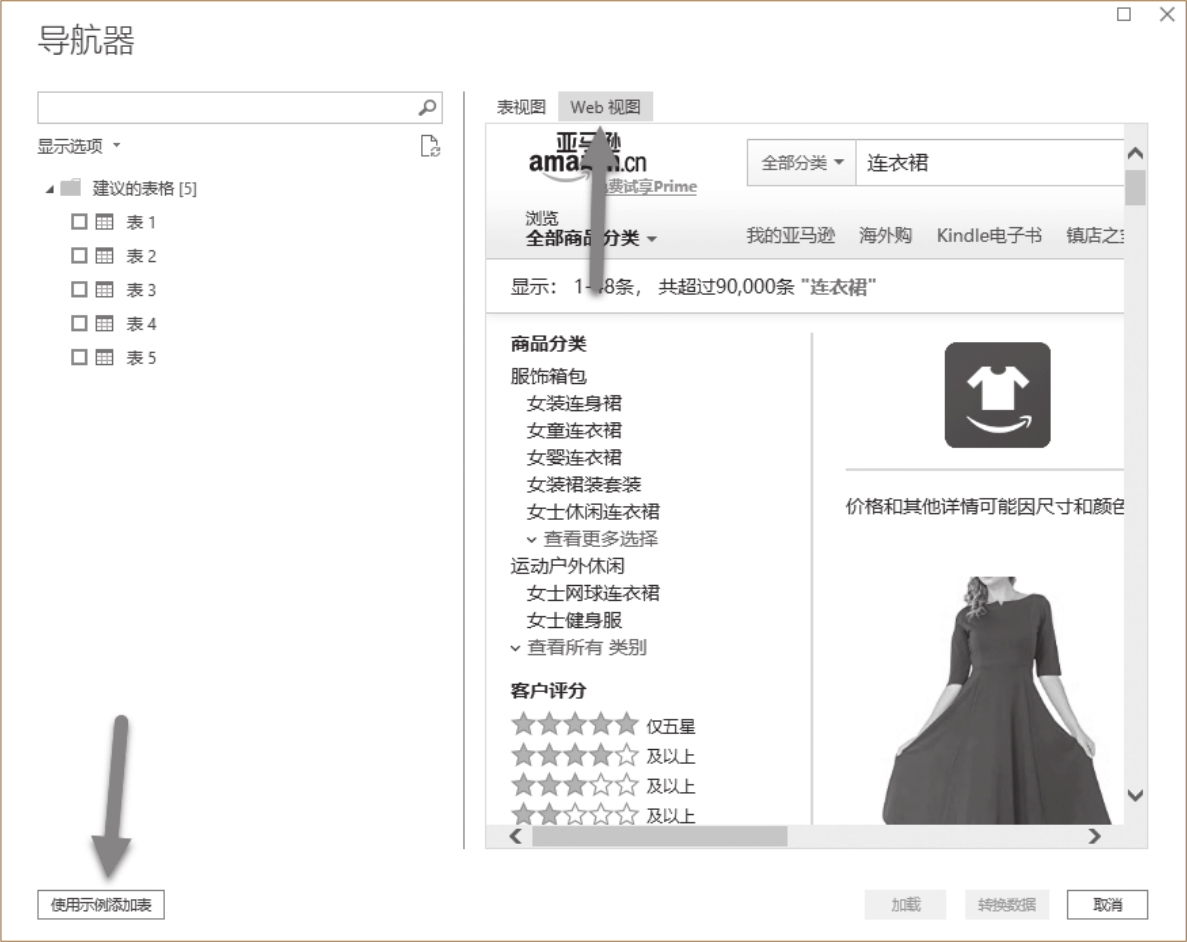Tick the checkbox for 表 5
The image size is (1187, 942).
(x=78, y=358)
